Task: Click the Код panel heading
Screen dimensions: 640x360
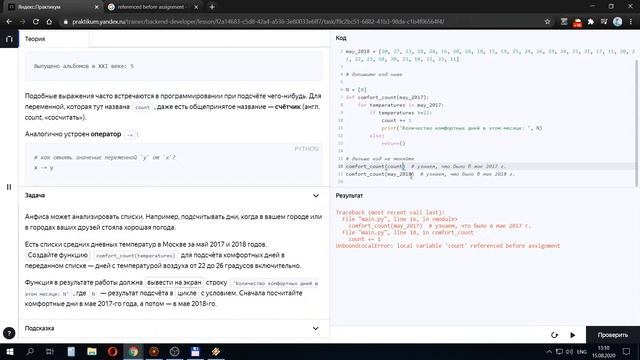Action: coord(341,38)
